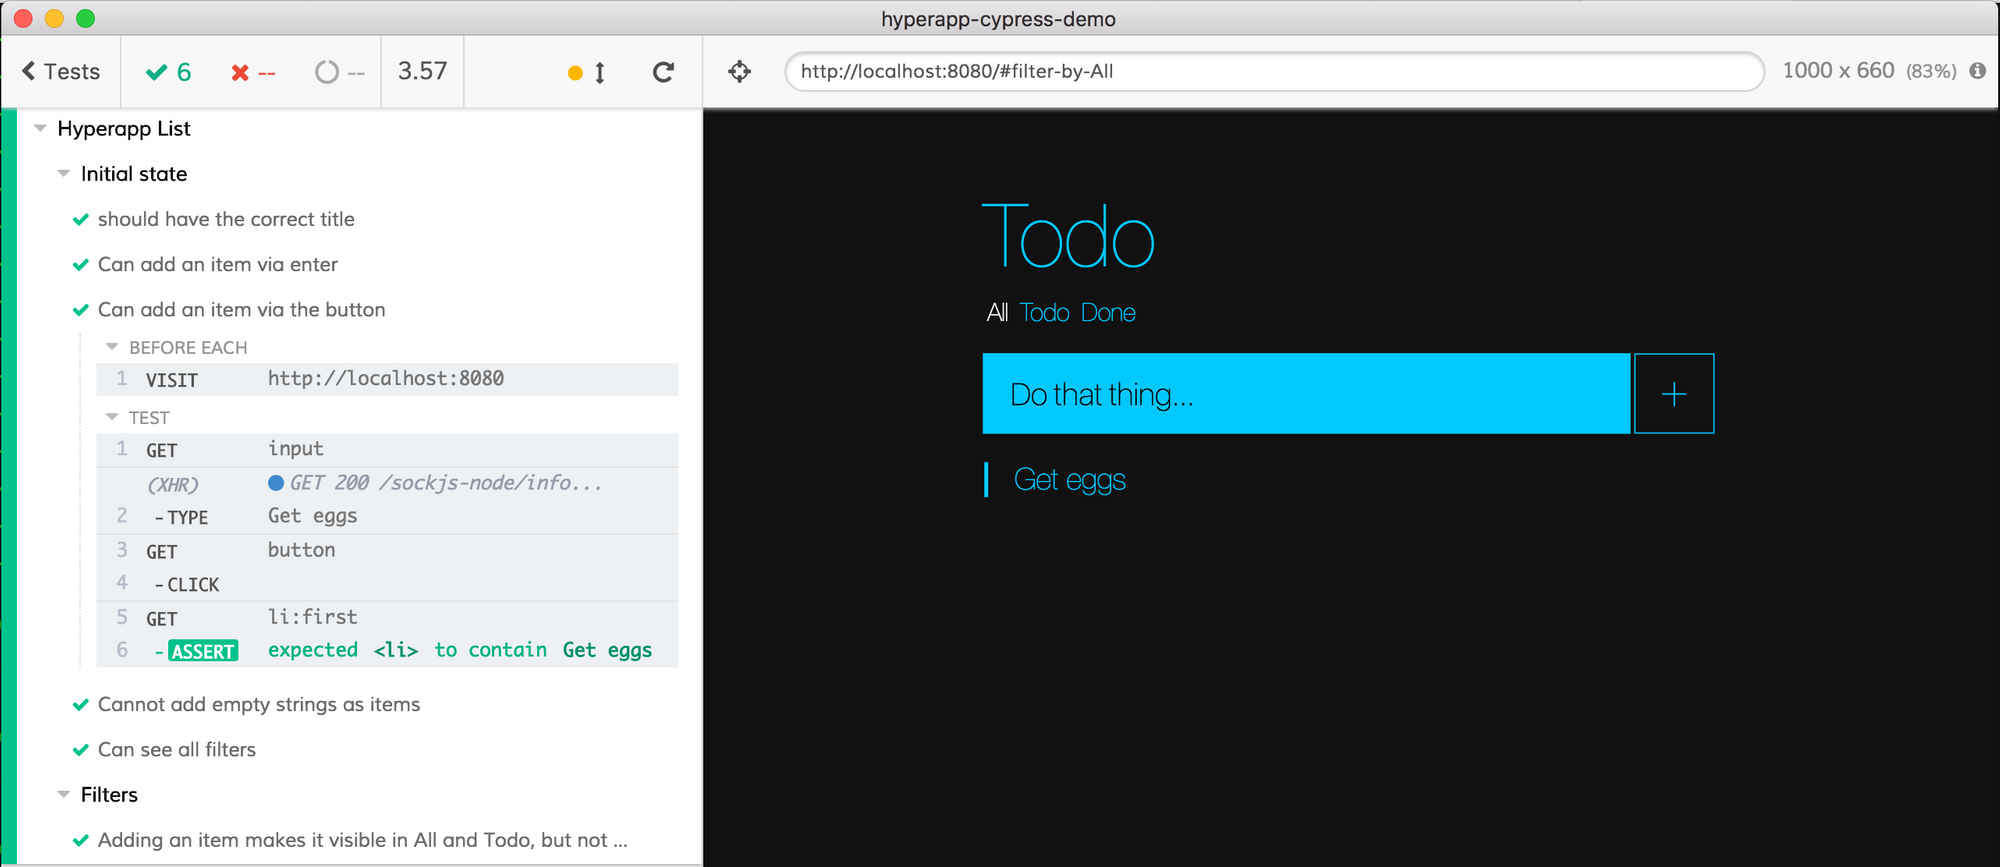Open test 'Can add an item via enter'
The height and width of the screenshot is (867, 2000).
(218, 265)
